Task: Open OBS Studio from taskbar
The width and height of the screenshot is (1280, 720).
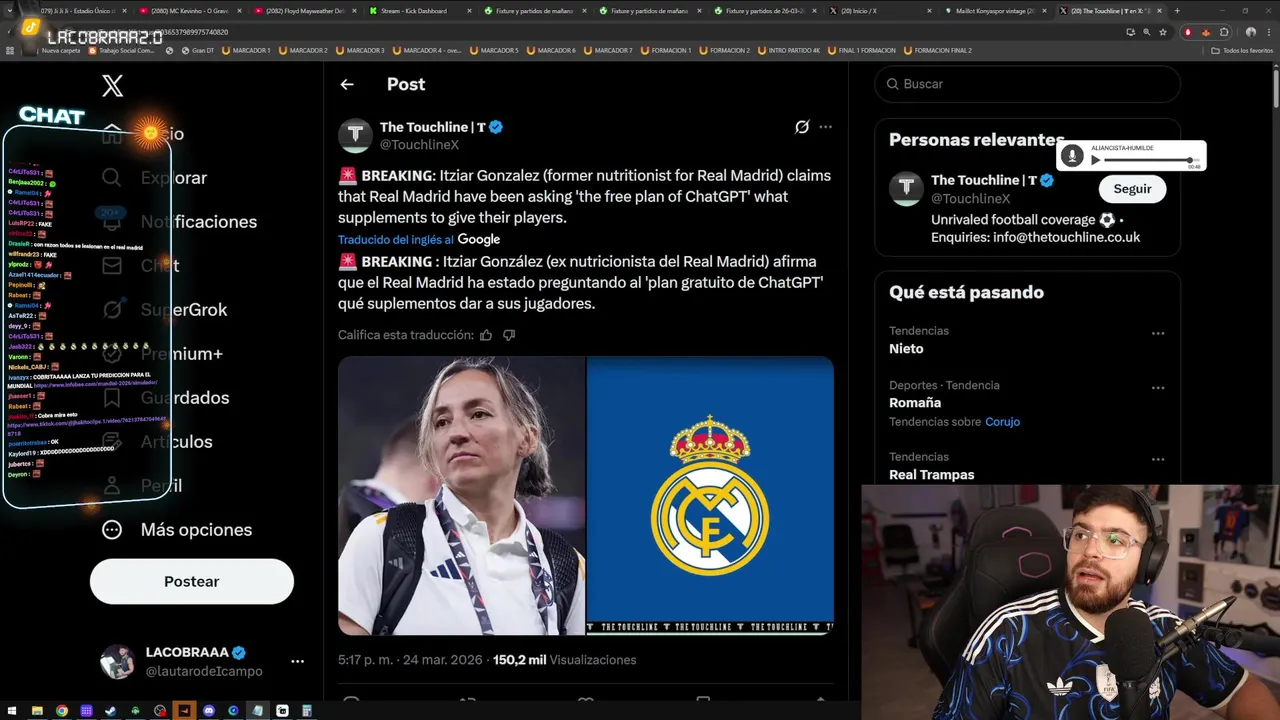Action: pos(160,711)
